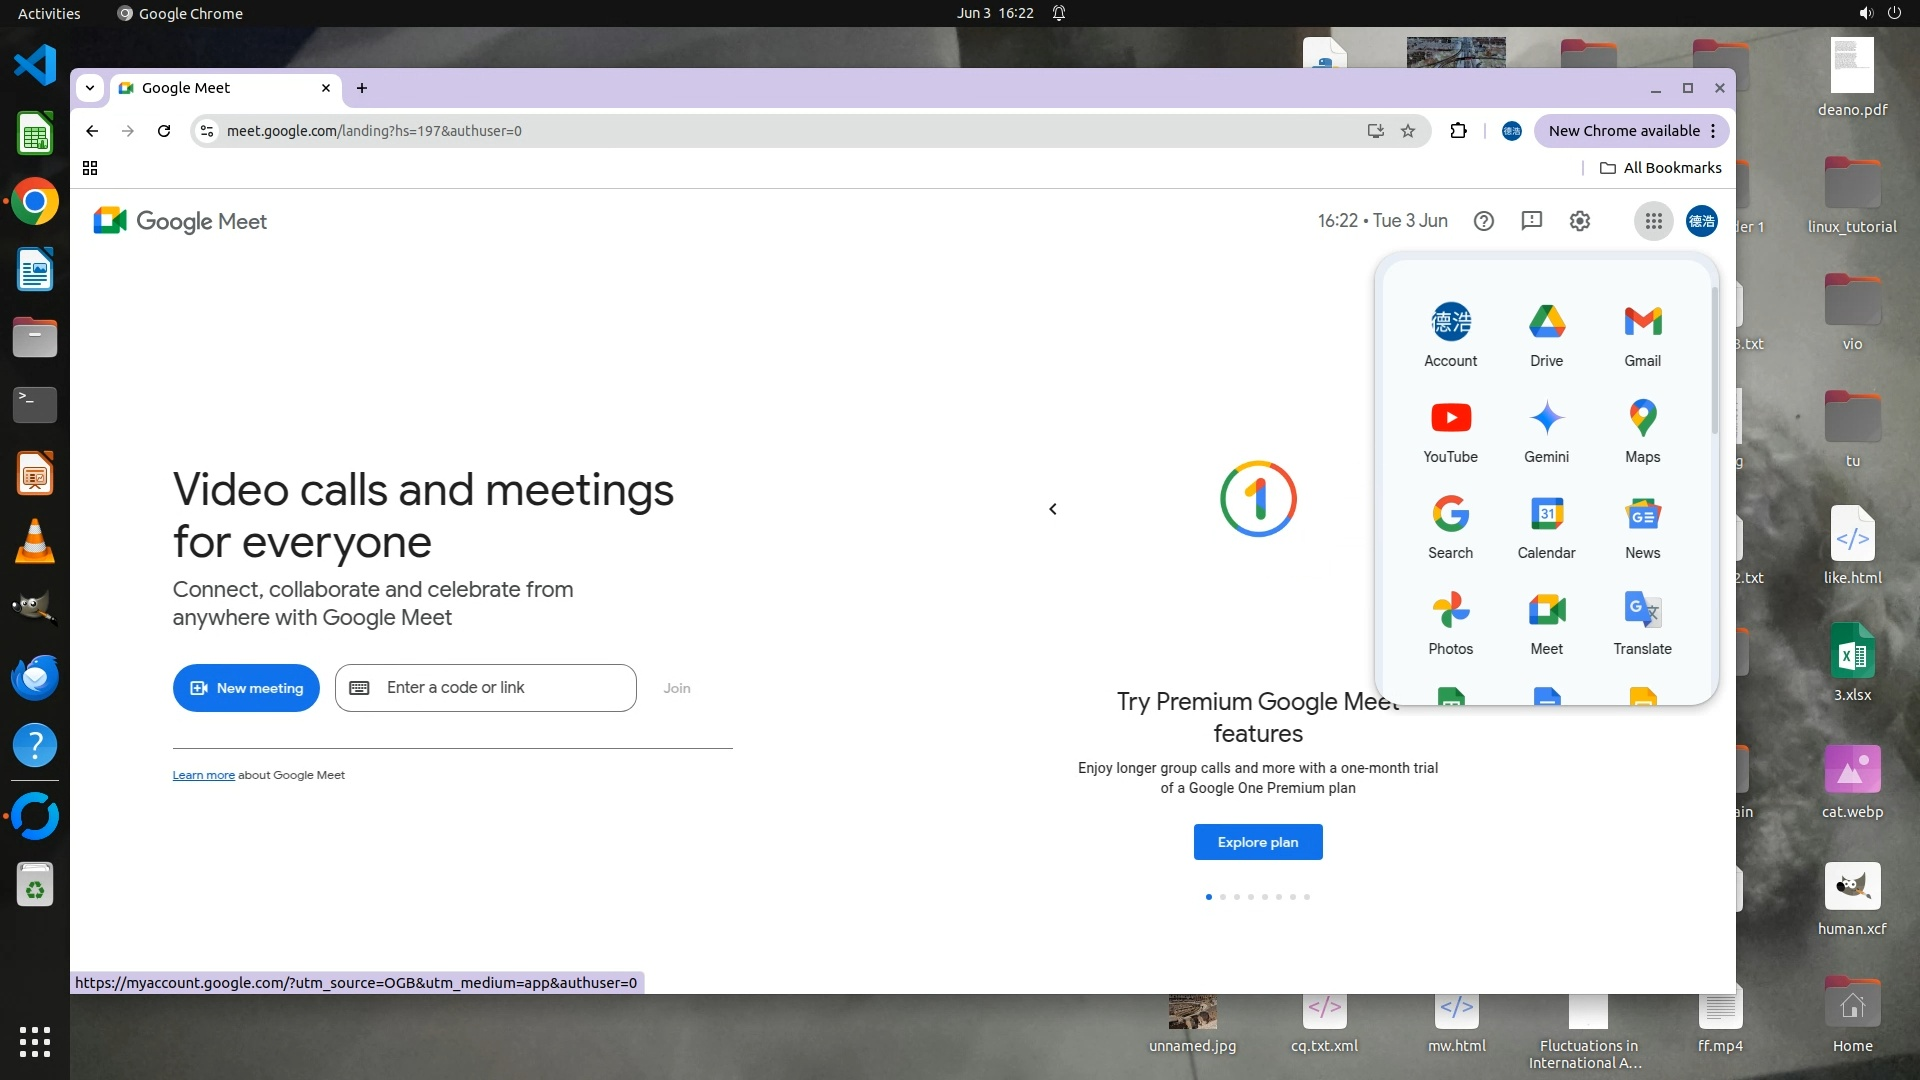Open Translate from the apps grid
The image size is (1920, 1080).
[x=1642, y=622]
